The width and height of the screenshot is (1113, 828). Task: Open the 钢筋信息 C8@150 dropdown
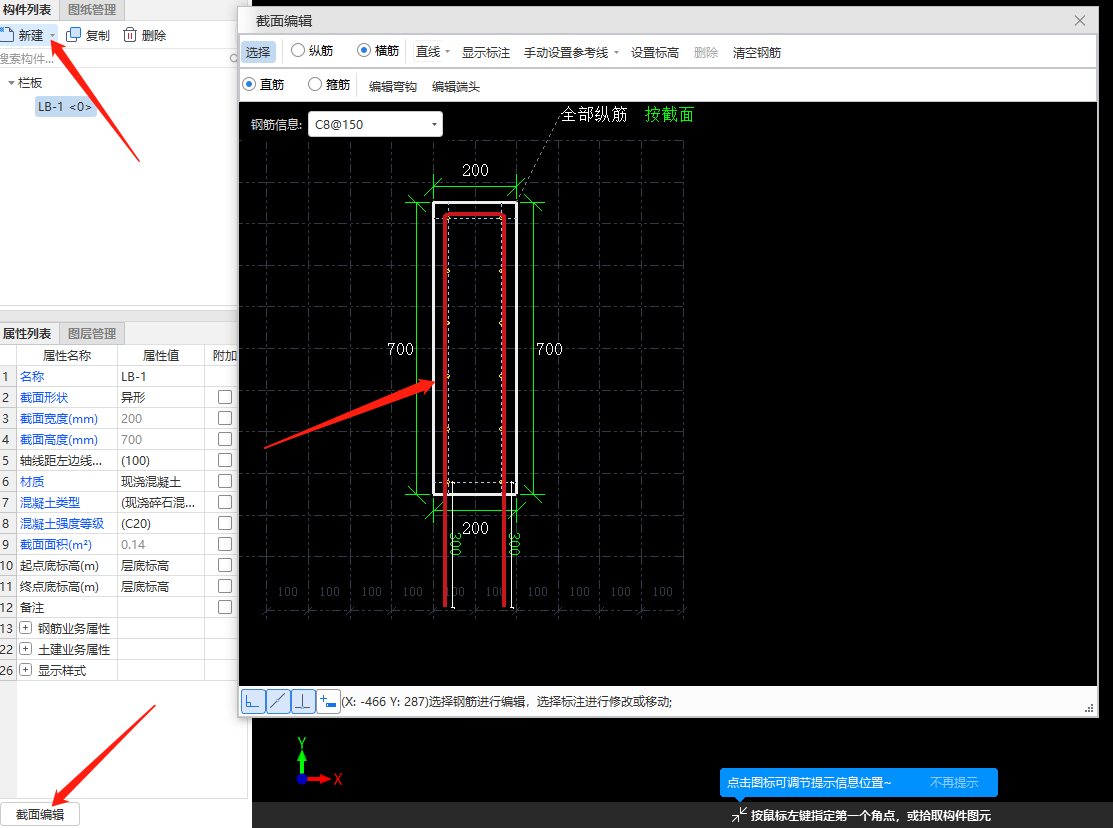coord(434,124)
